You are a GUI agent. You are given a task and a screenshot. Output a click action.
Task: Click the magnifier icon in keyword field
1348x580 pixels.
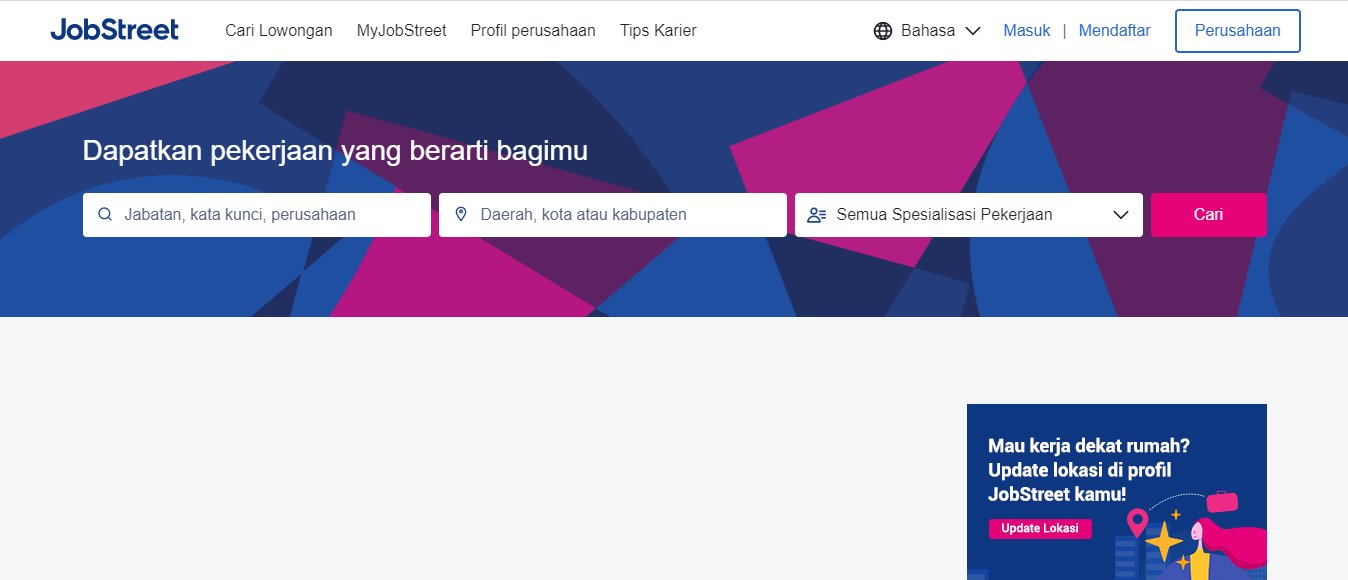click(104, 214)
